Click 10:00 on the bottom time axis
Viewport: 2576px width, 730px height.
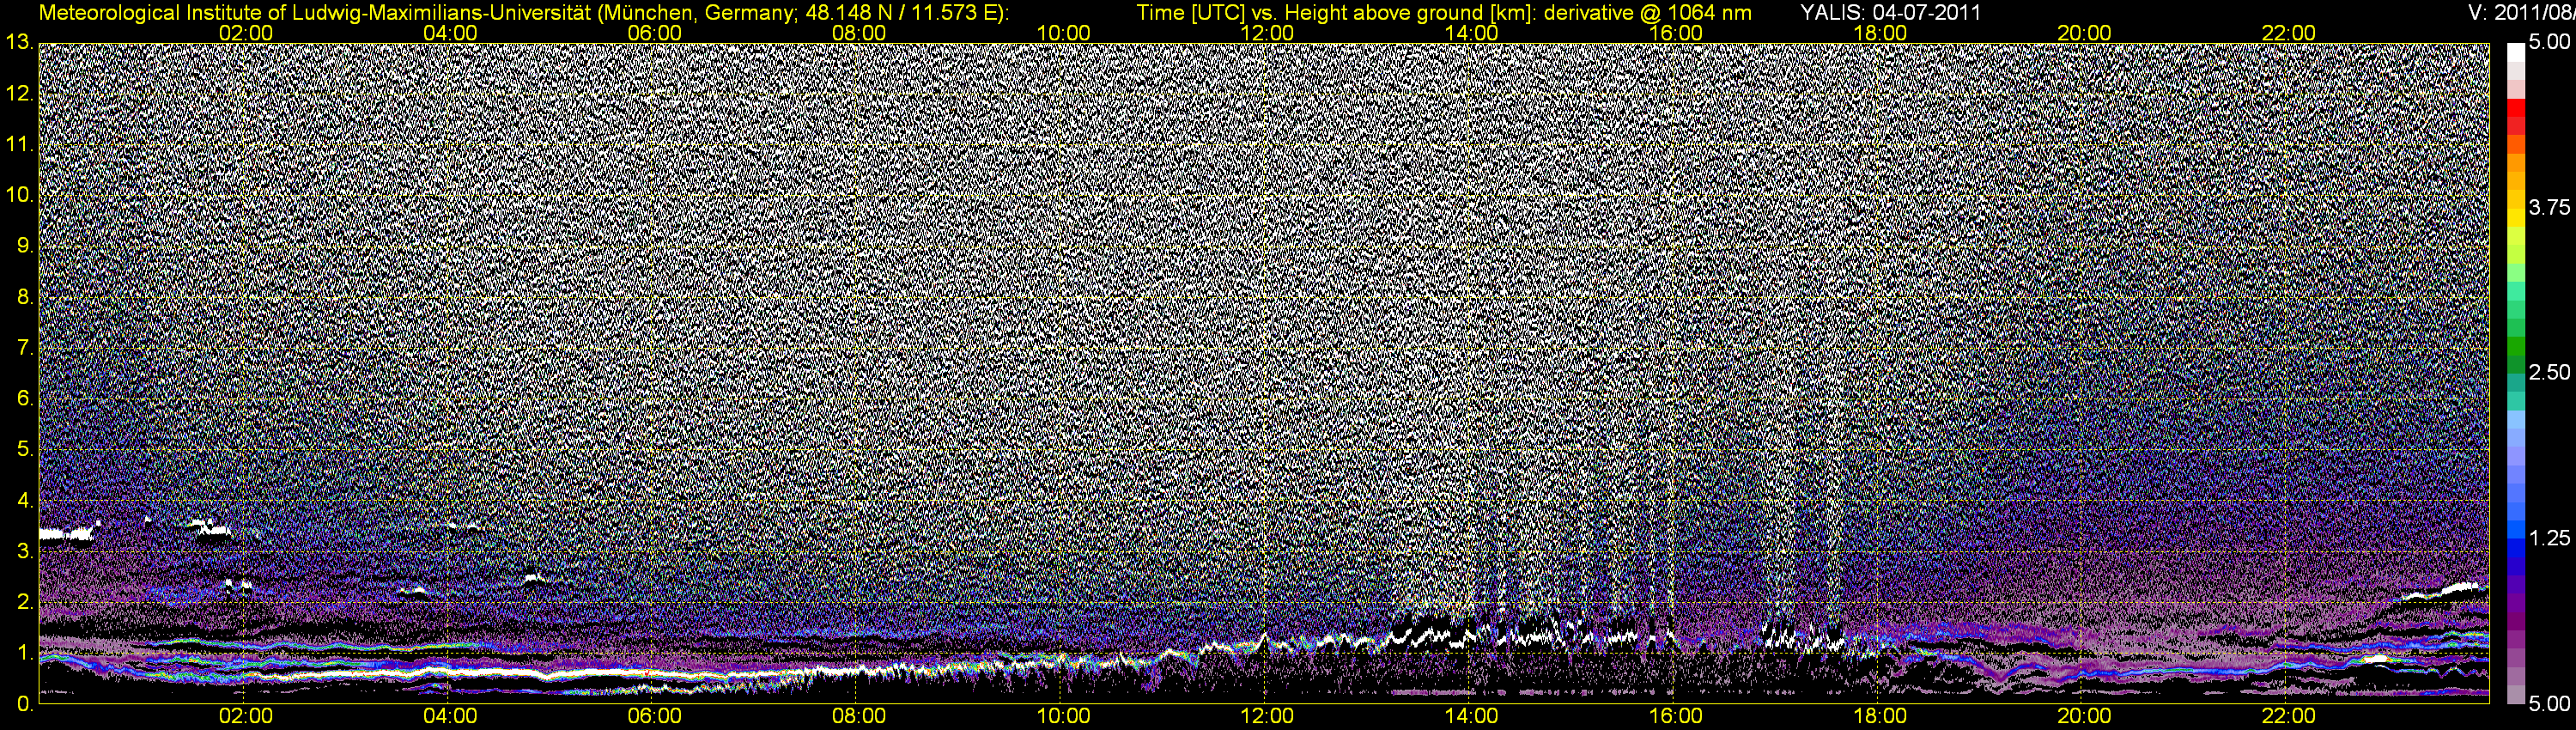[1063, 717]
